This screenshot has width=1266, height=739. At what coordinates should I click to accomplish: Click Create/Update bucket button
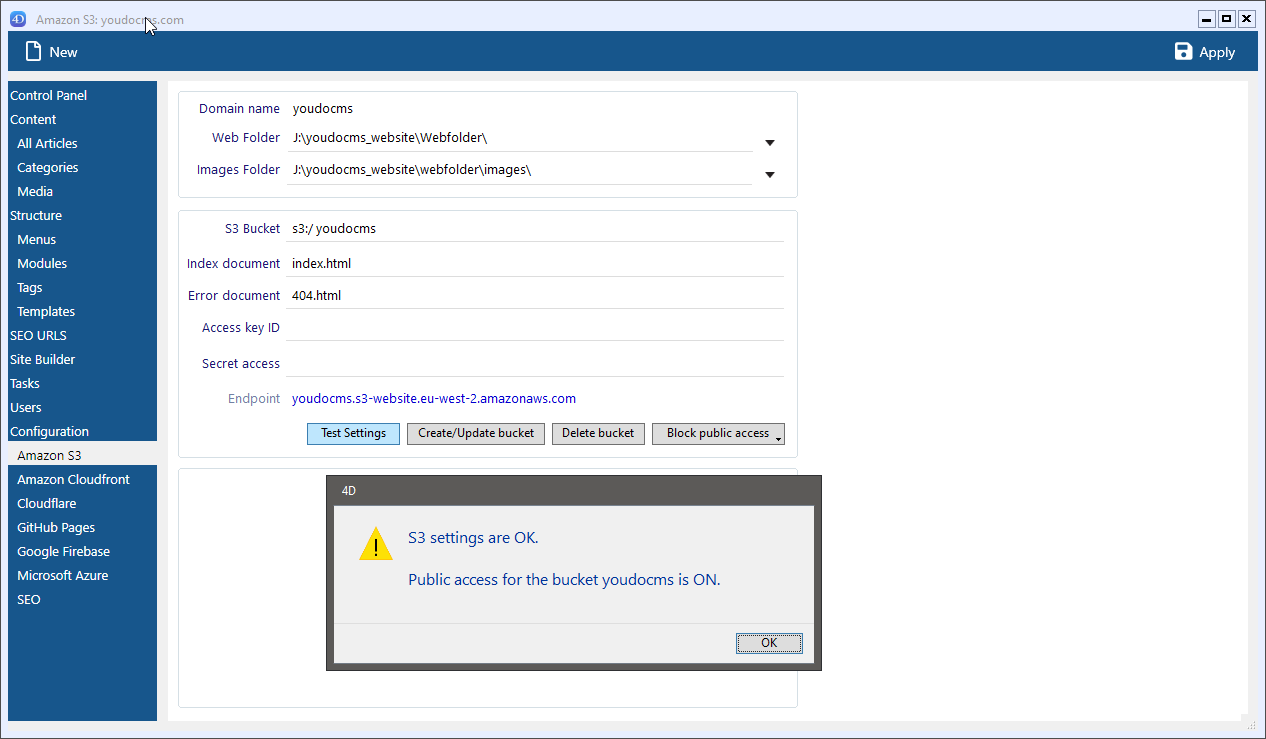pos(476,433)
